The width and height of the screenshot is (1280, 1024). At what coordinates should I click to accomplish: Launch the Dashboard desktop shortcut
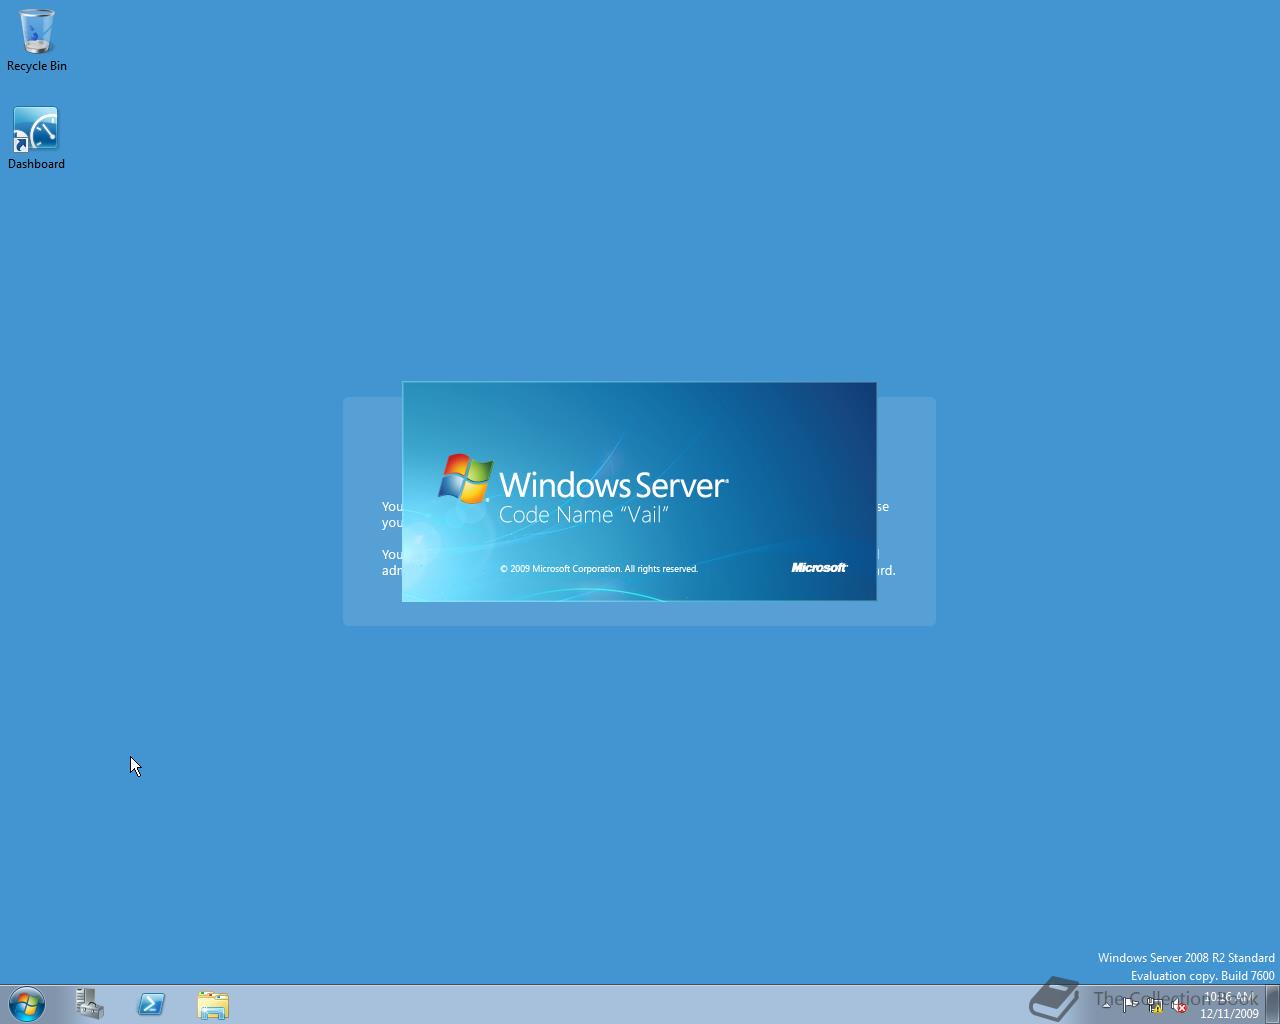(x=36, y=138)
